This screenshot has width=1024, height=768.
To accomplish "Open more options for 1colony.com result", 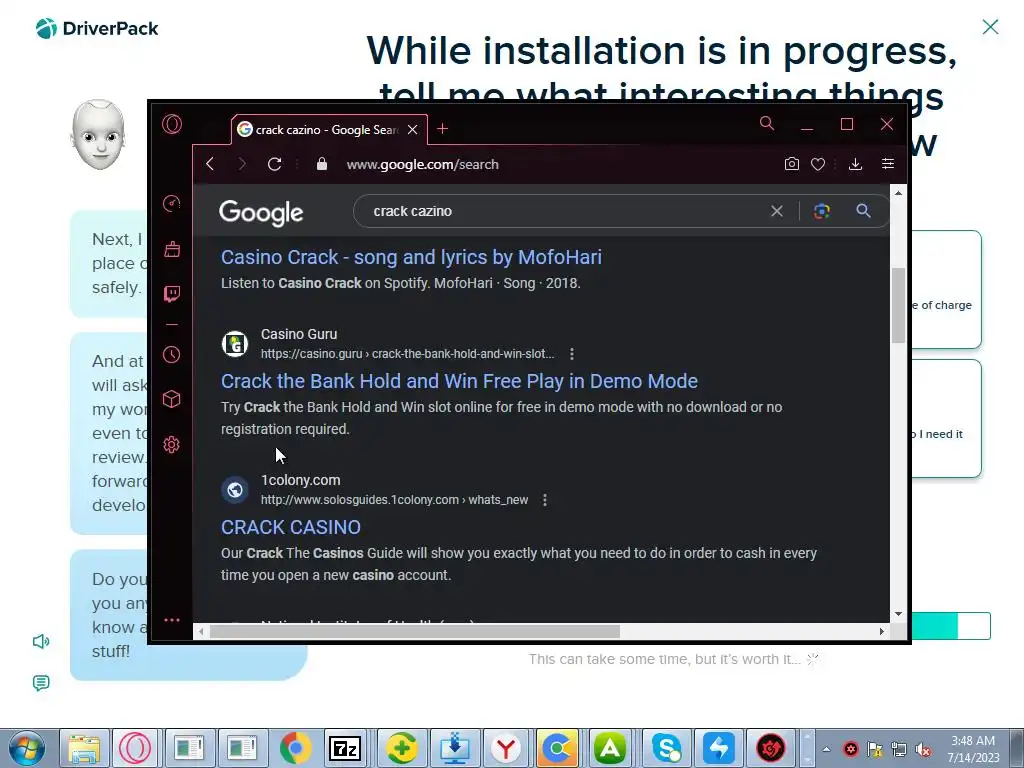I will tap(545, 500).
